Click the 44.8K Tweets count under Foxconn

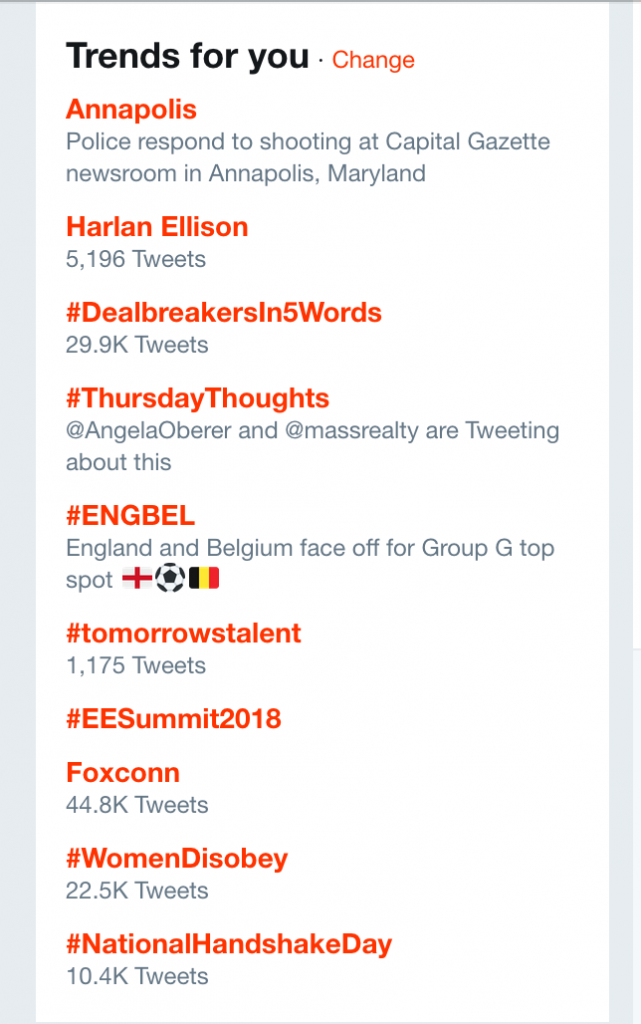click(137, 805)
